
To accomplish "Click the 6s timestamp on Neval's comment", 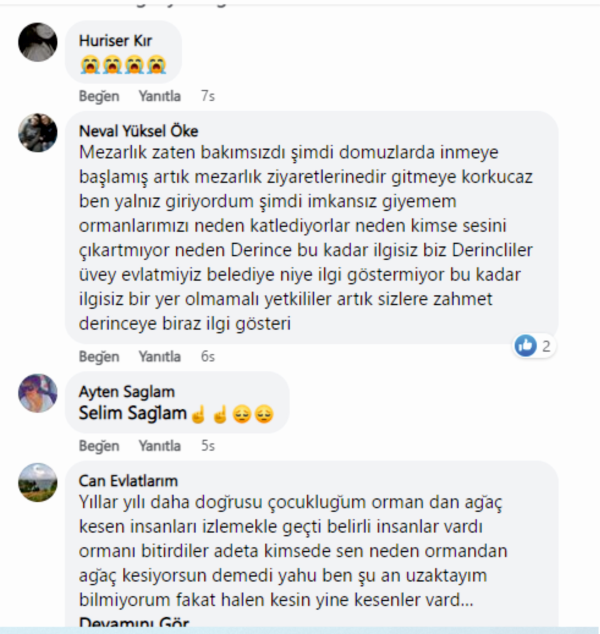I will [208, 357].
